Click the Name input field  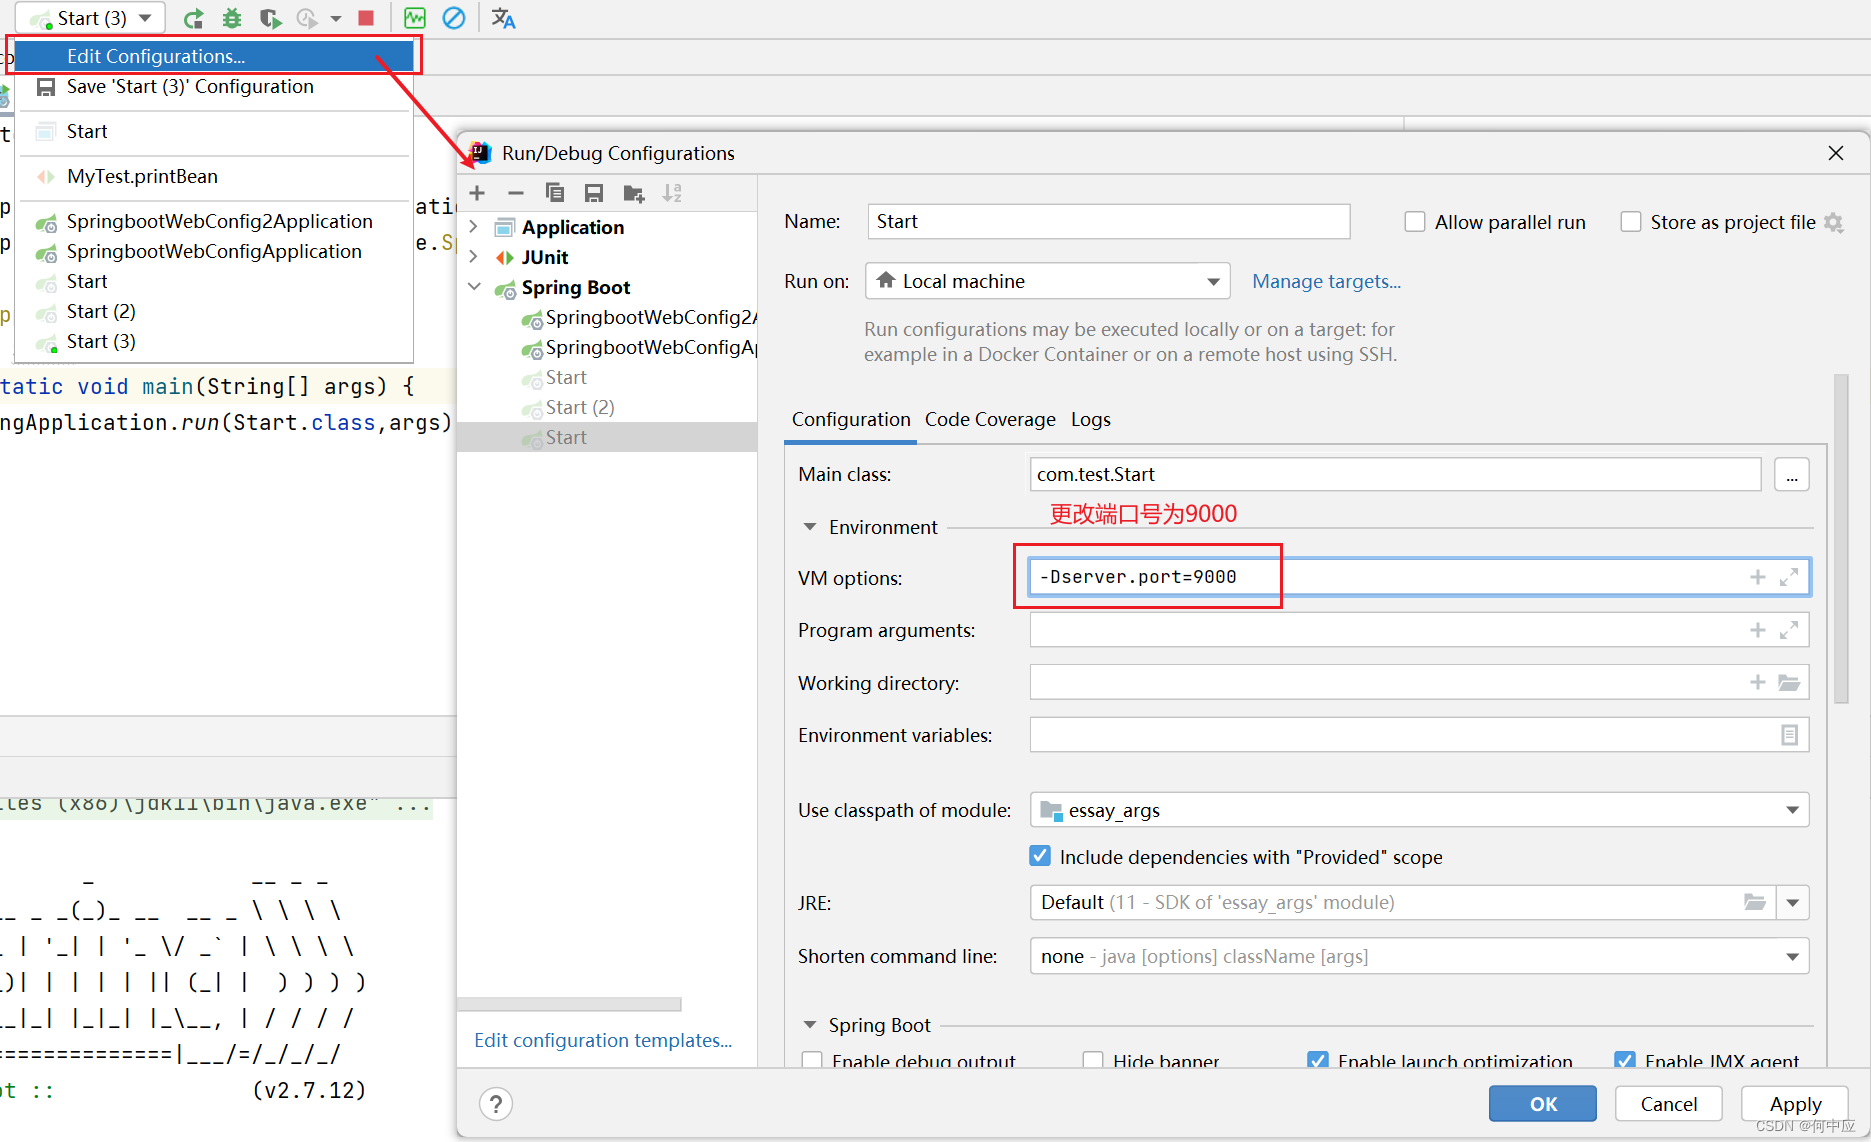click(x=1109, y=222)
